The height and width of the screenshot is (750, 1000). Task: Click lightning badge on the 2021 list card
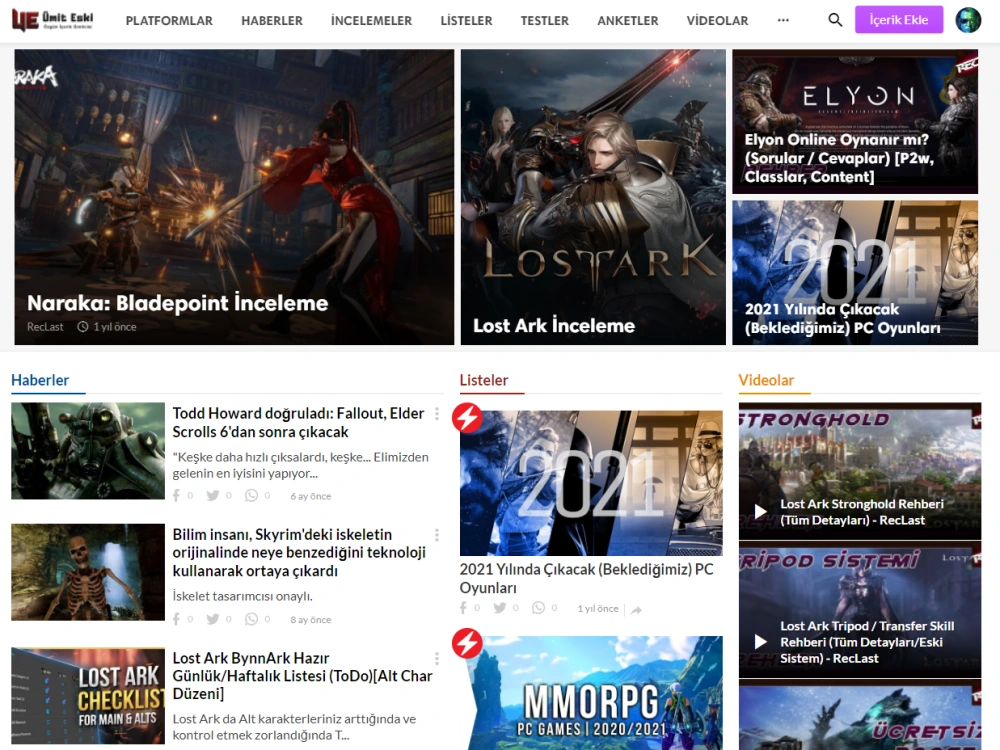coord(467,418)
